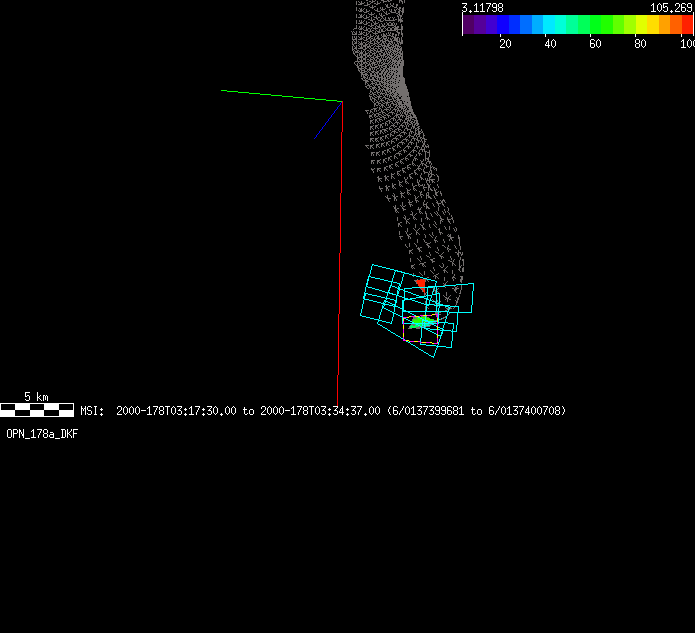Image resolution: width=695 pixels, height=633 pixels.
Task: Click the purple end of the color bar
Action: [469, 24]
